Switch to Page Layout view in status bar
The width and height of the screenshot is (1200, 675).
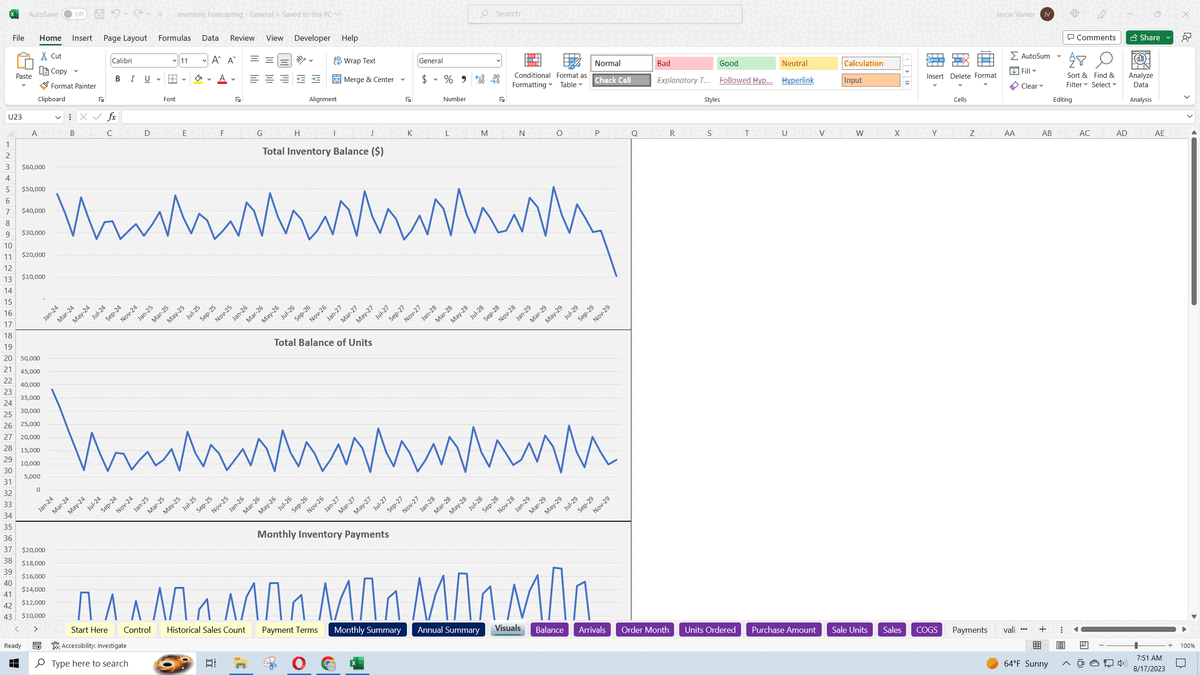point(1063,646)
